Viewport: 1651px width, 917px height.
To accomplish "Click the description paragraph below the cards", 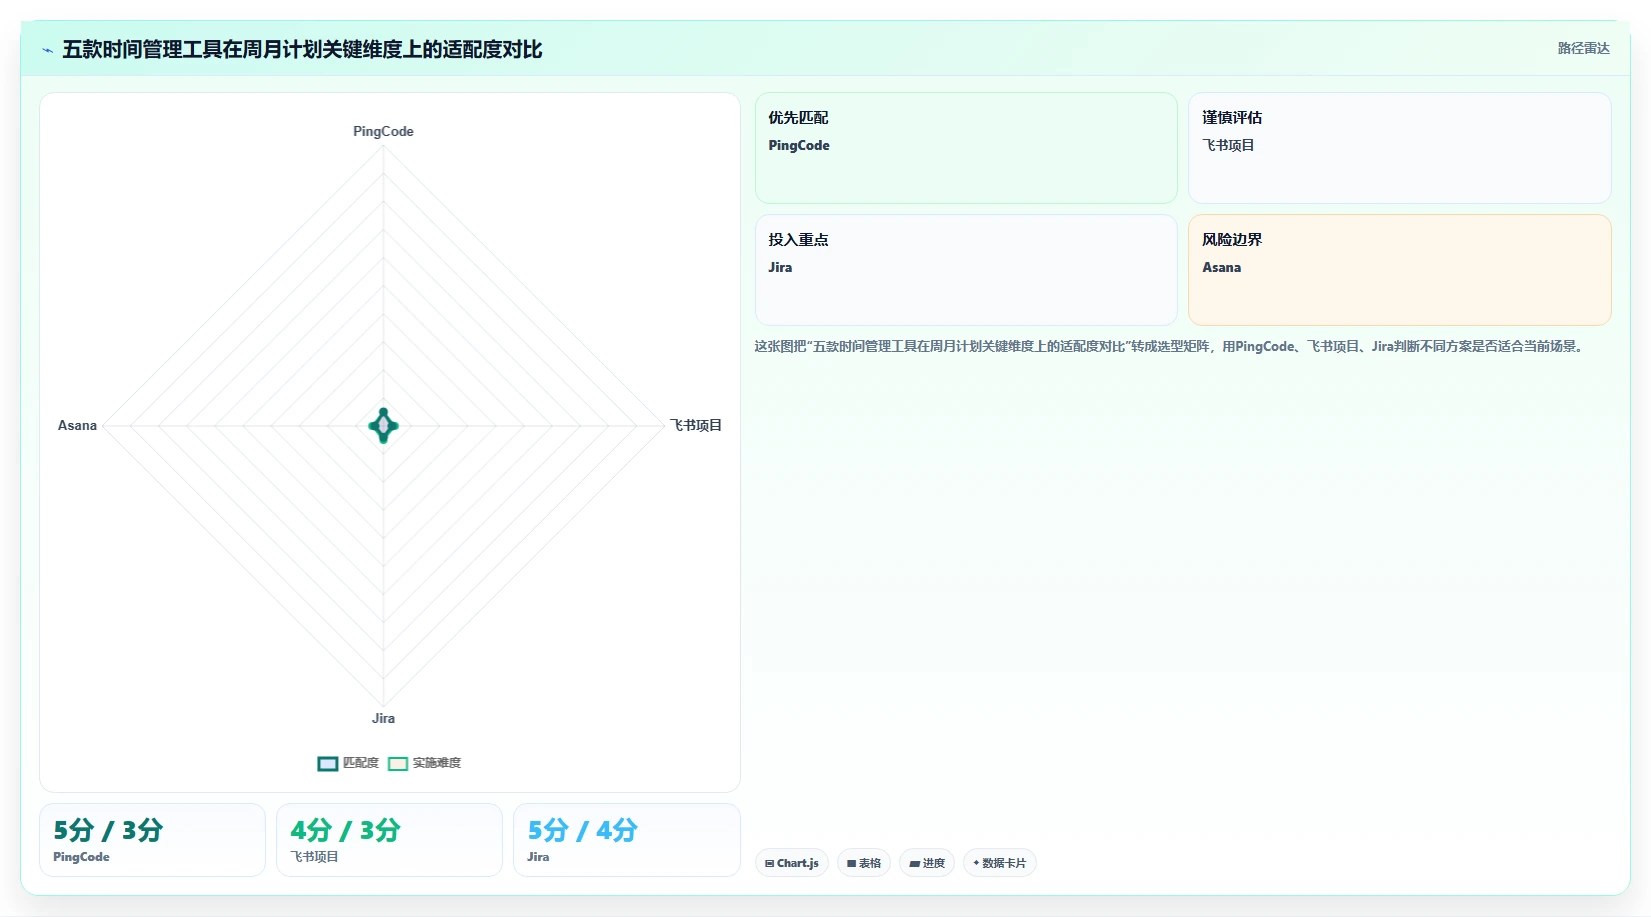I will click(x=1171, y=346).
